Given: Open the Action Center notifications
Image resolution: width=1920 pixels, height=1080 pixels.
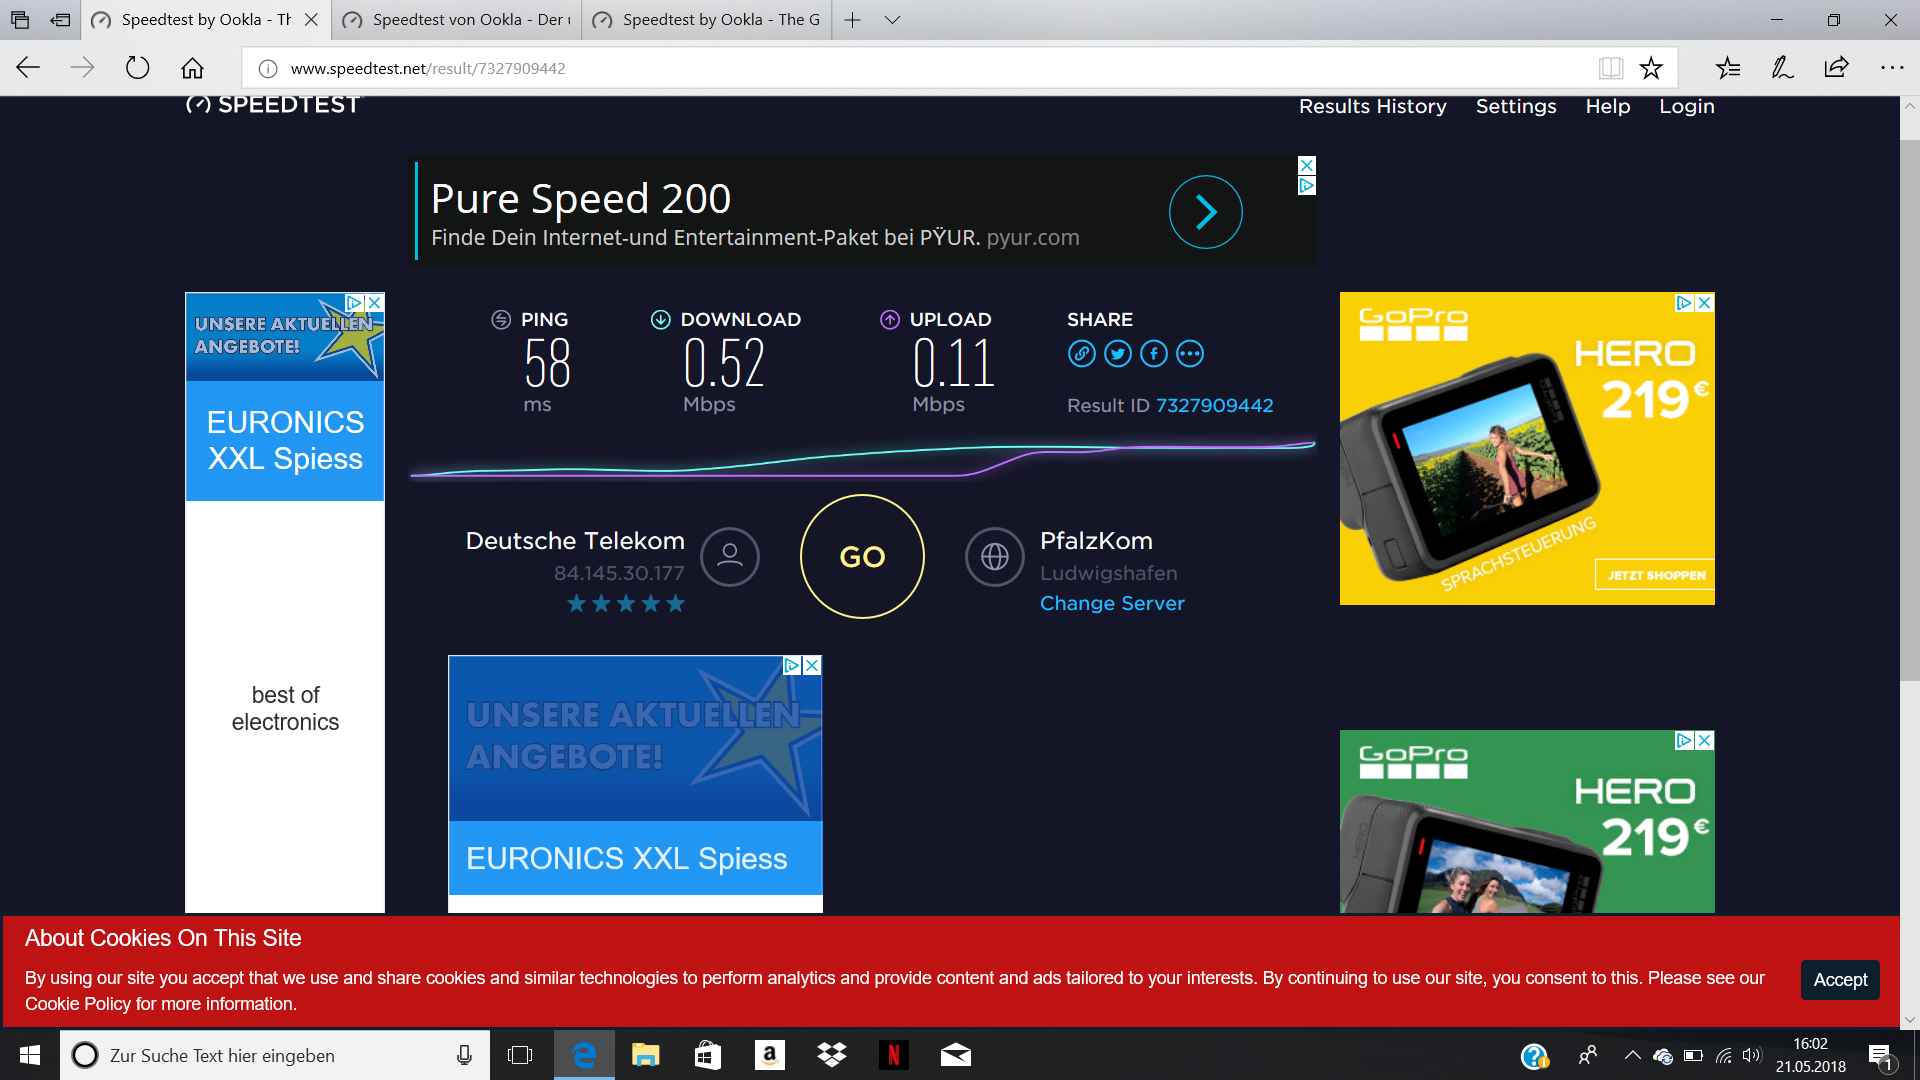Looking at the screenshot, I should click(1881, 1057).
